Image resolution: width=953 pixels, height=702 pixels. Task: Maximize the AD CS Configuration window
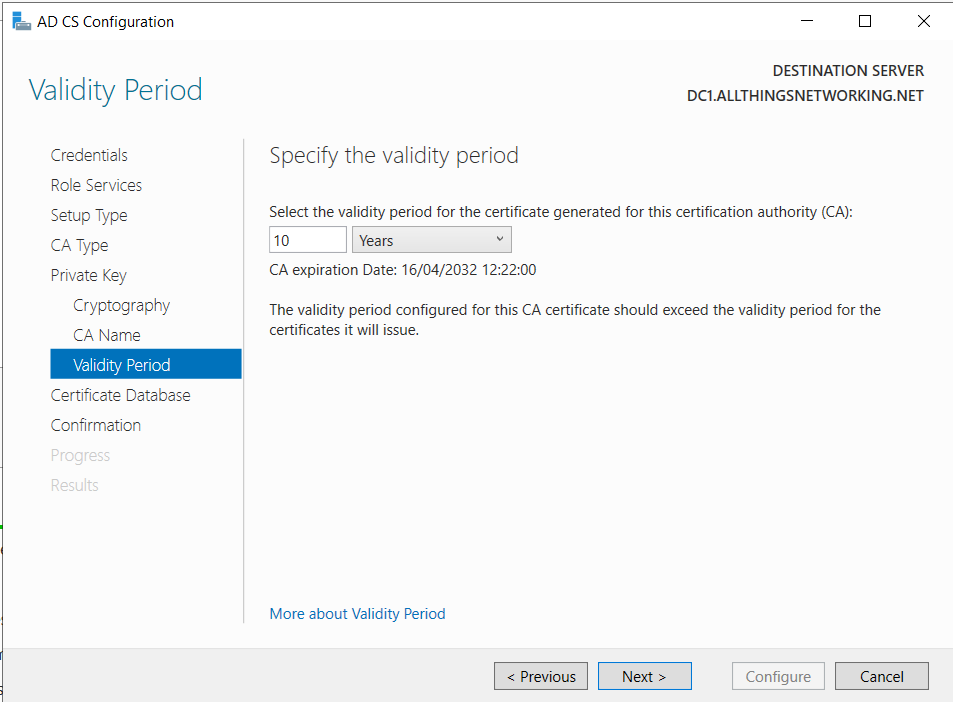click(865, 21)
